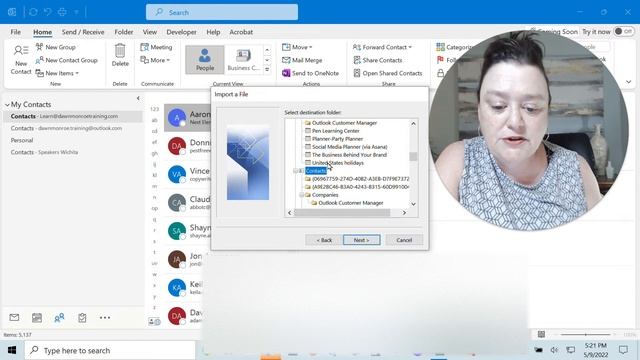Screen dimensions: 640x360
Task: Switch to Business Card view
Action: point(243,60)
